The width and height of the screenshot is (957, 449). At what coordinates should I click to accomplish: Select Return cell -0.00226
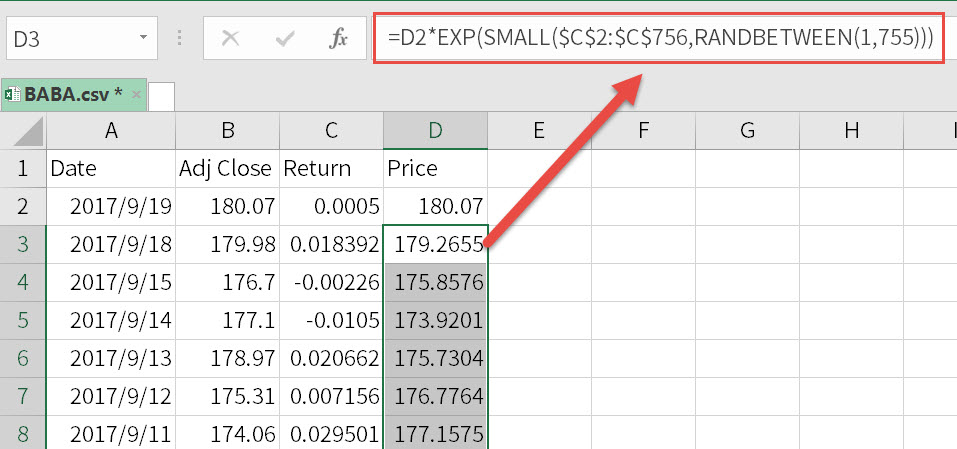331,282
